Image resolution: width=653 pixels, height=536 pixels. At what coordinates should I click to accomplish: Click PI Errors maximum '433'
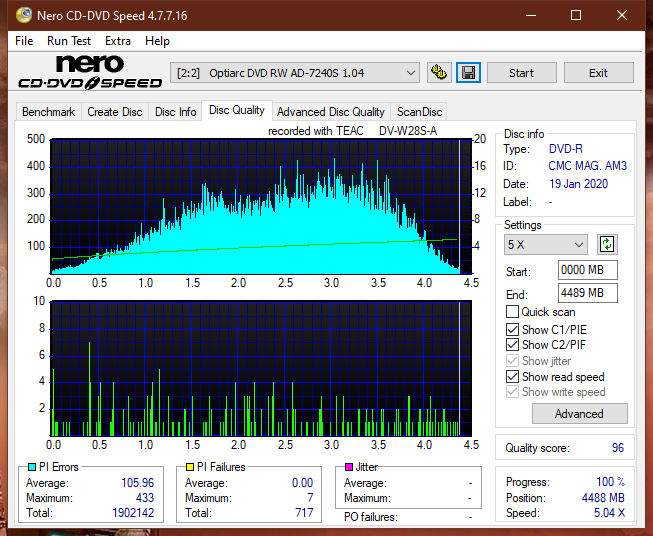pyautogui.click(x=145, y=498)
